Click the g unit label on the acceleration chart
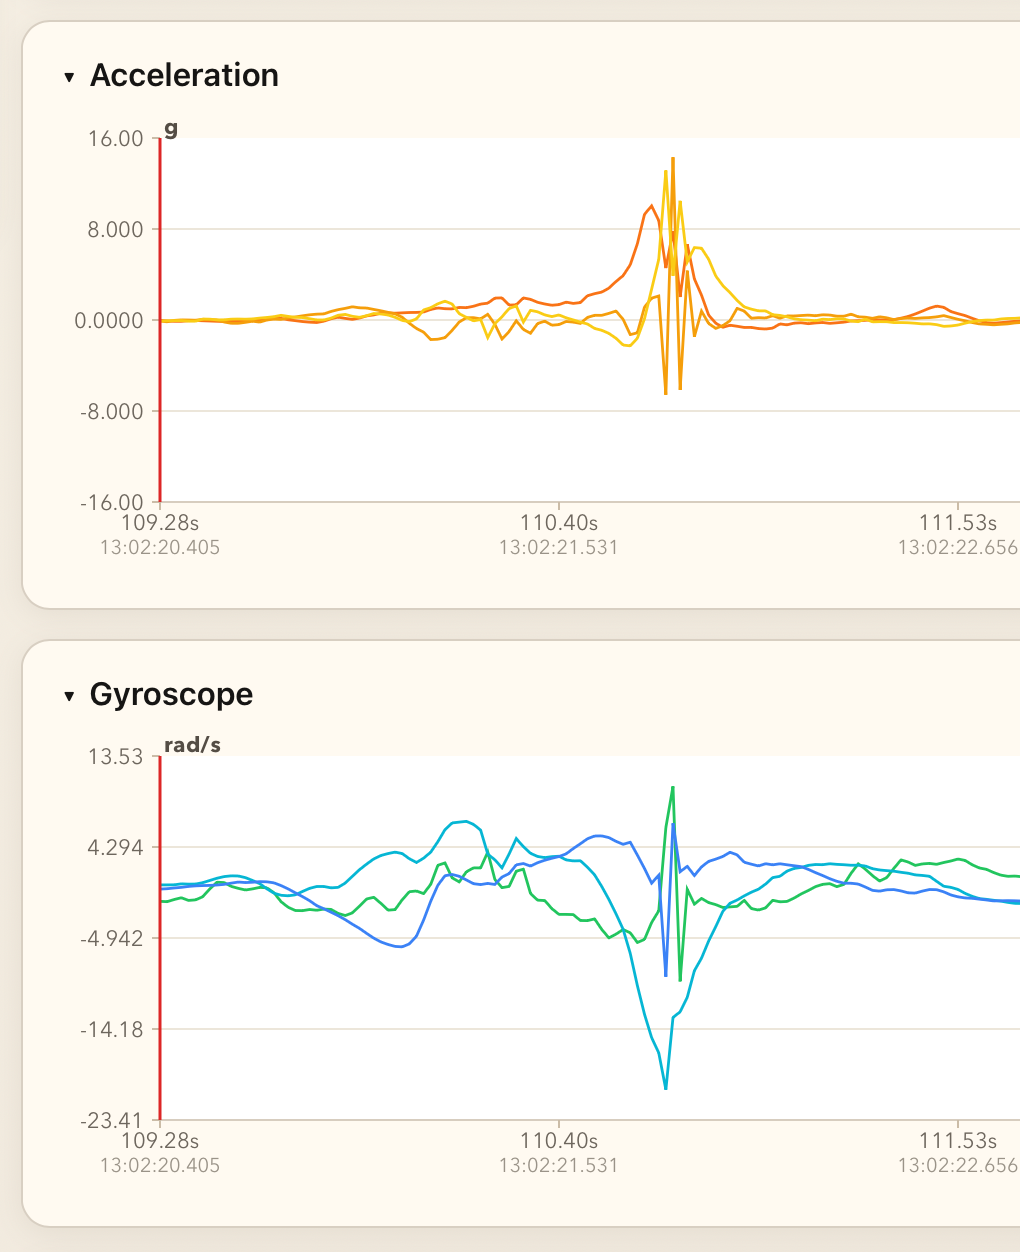This screenshot has height=1252, width=1020. (x=173, y=131)
